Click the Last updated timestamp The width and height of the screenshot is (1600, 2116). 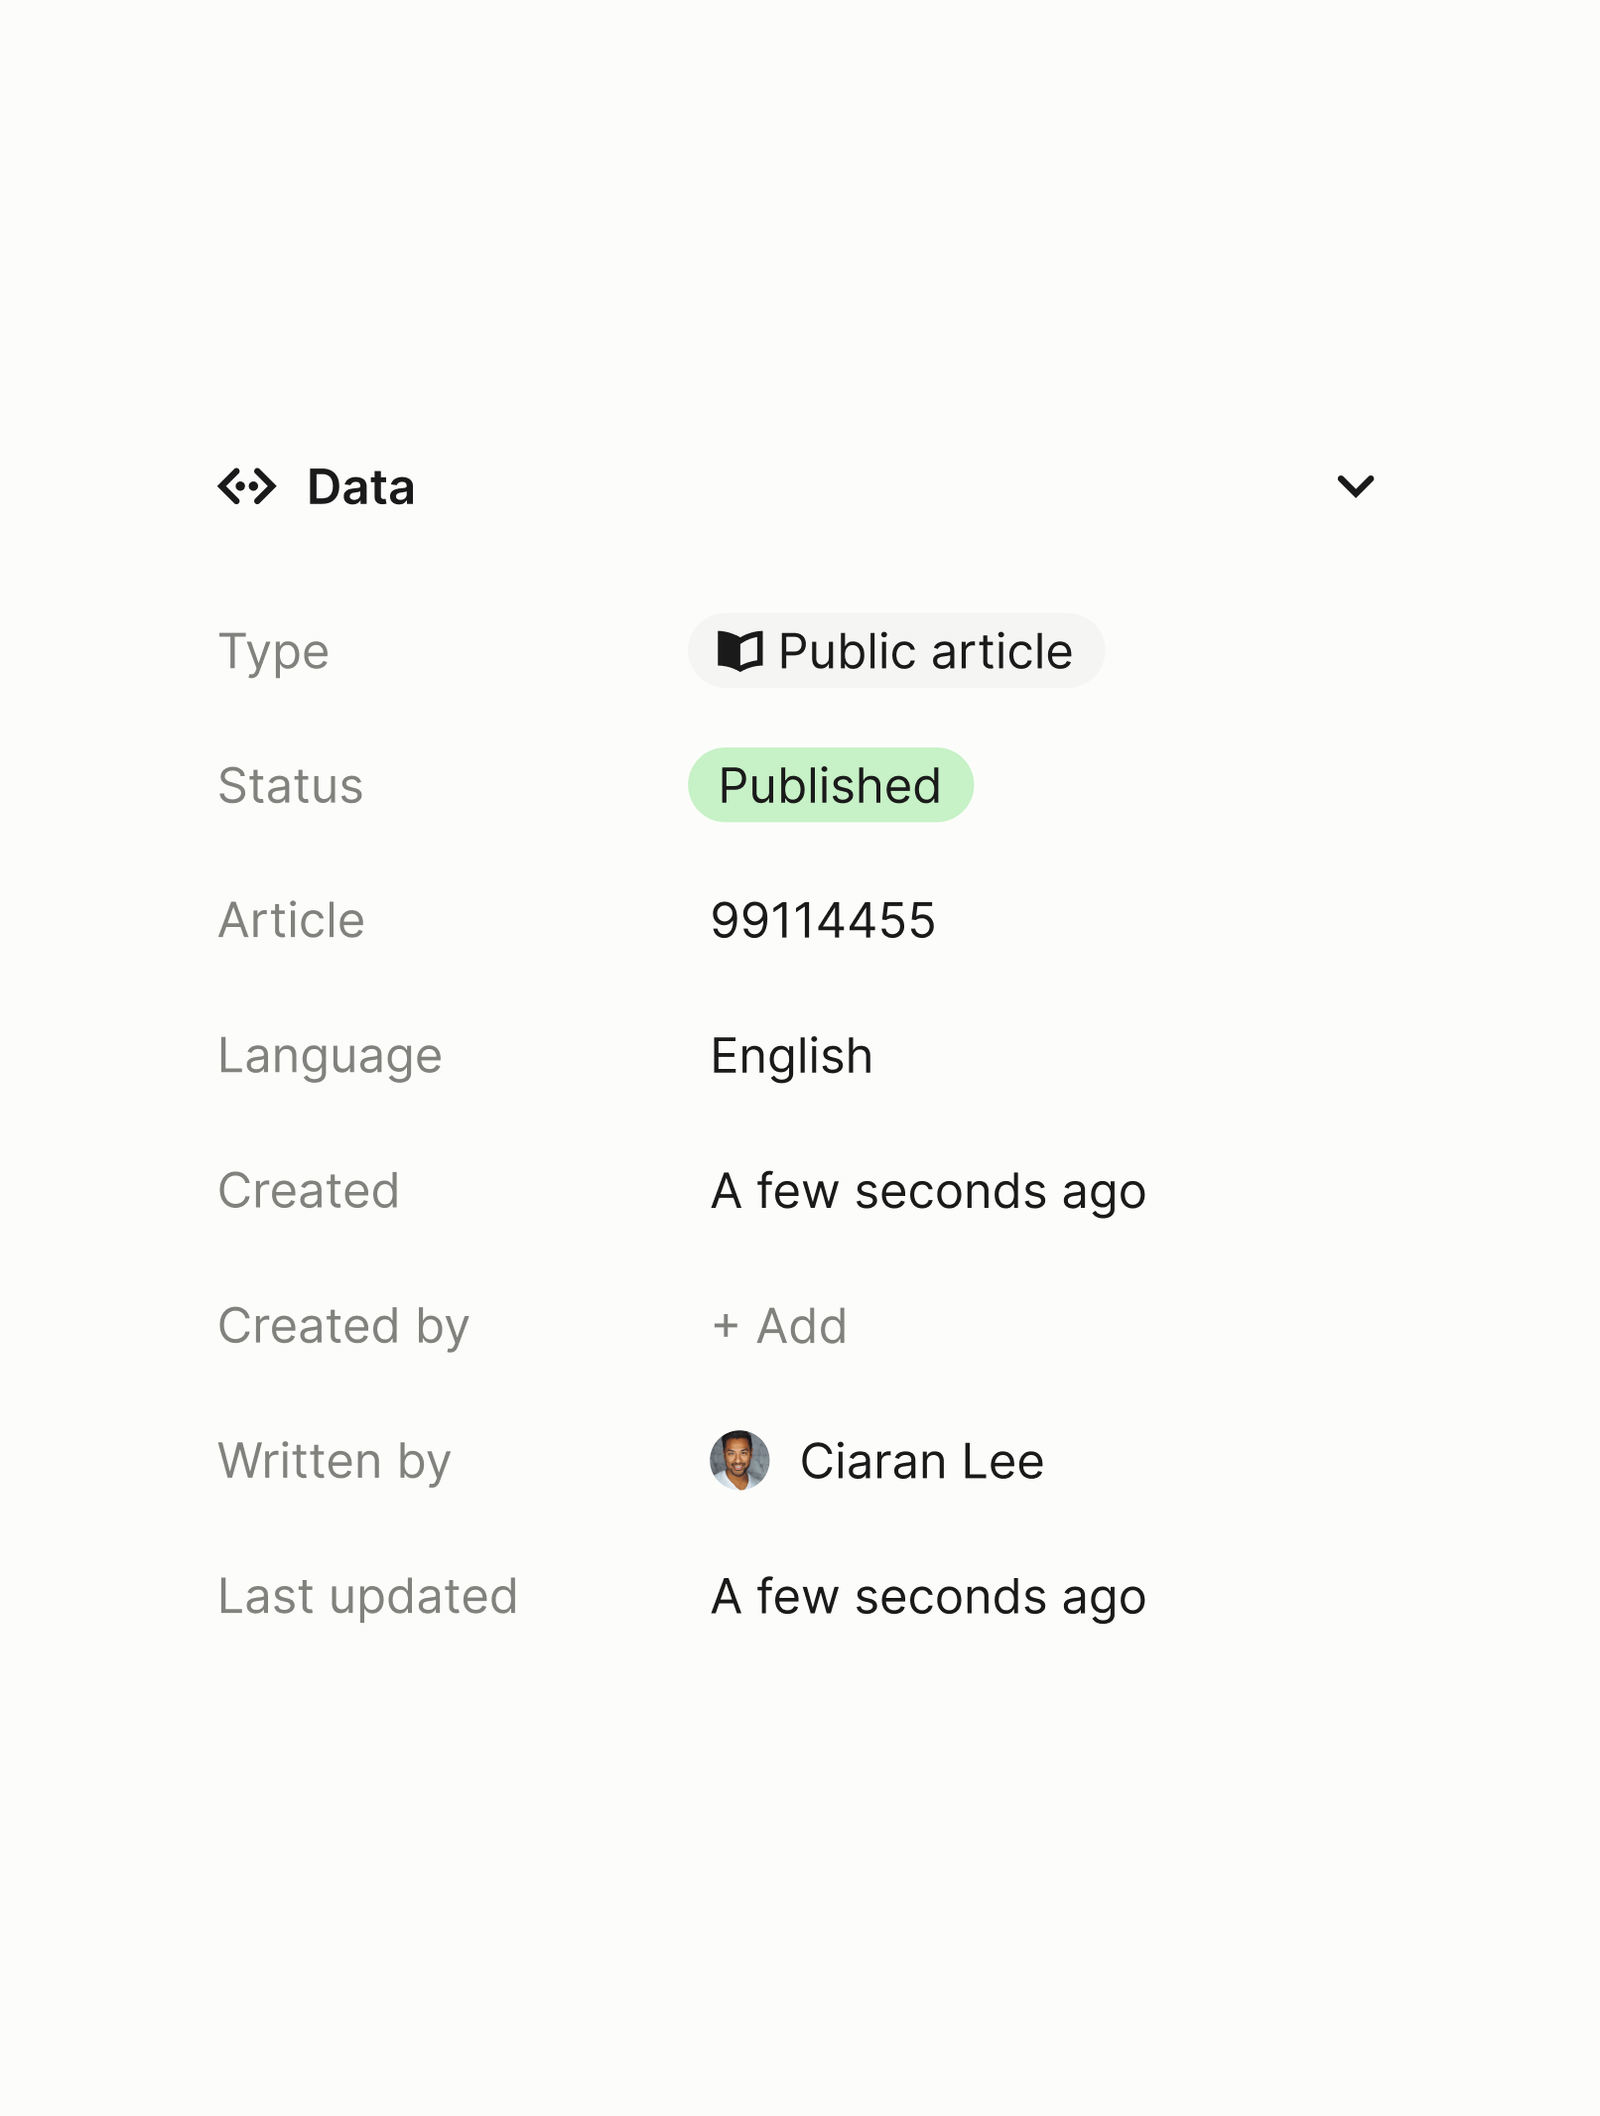928,1596
